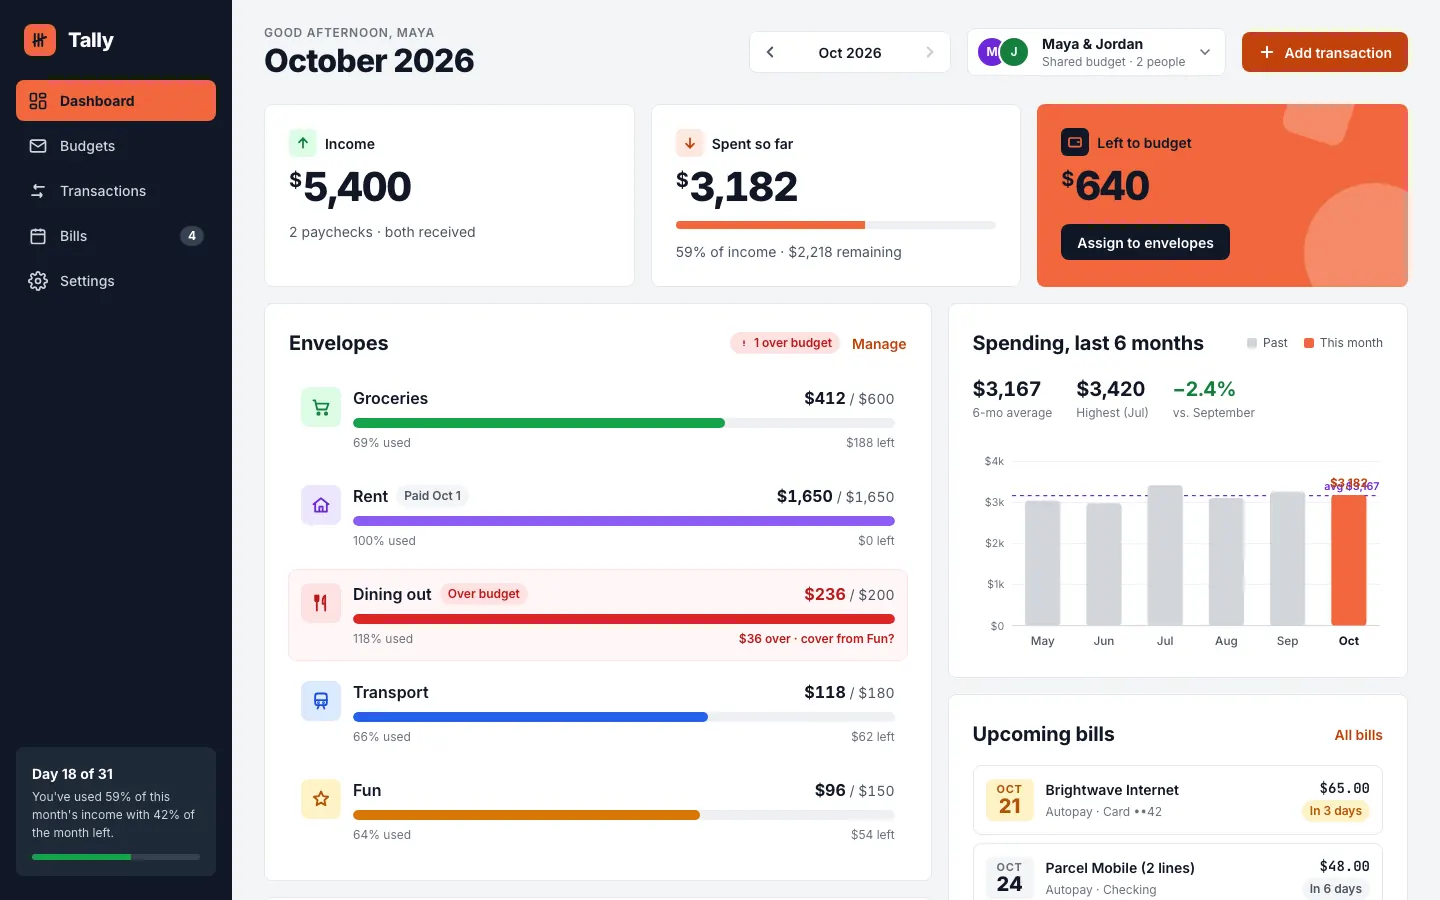This screenshot has height=900, width=1440.
Task: Click the '-2.4%' vs. September value
Action: coord(1204,389)
